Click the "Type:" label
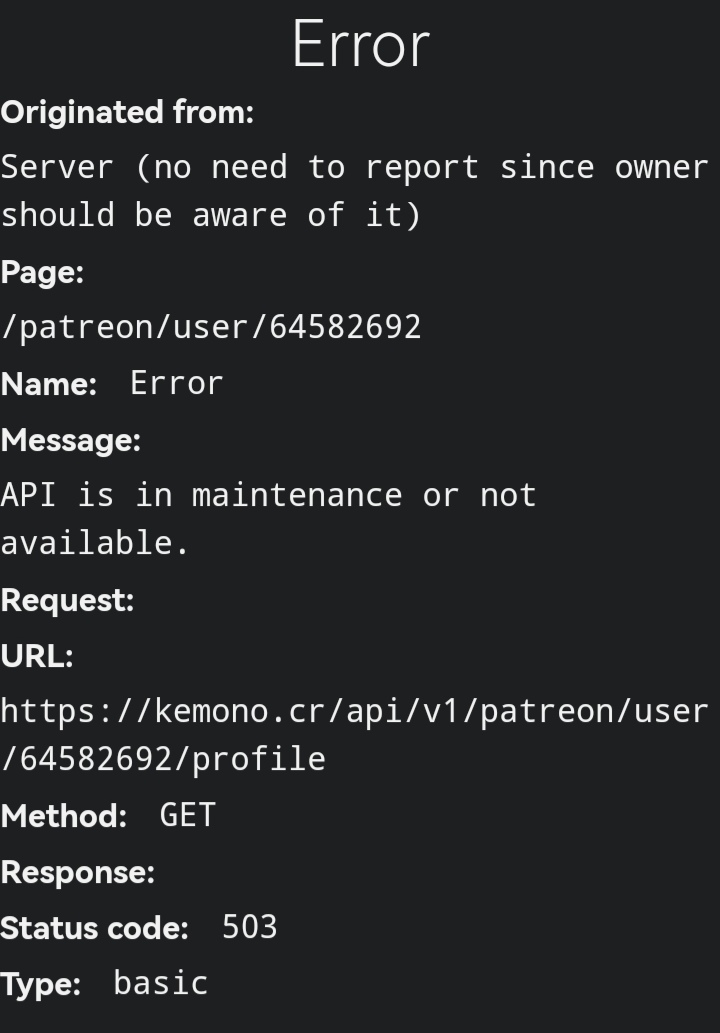Viewport: 720px width, 1033px height. tap(41, 984)
